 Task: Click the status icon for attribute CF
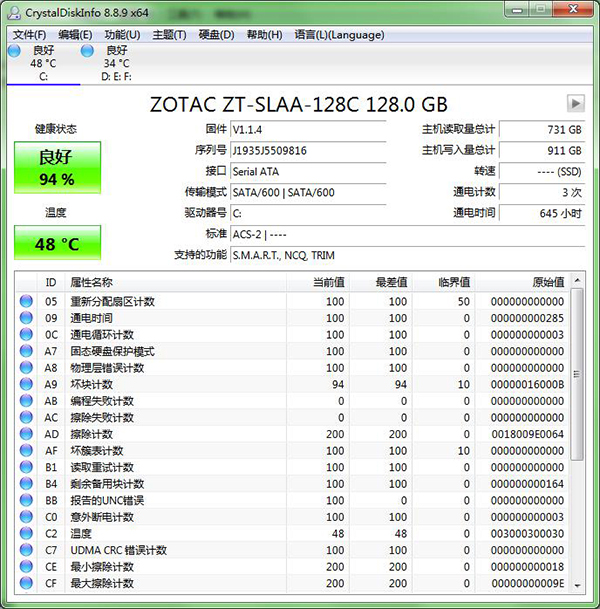click(26, 583)
